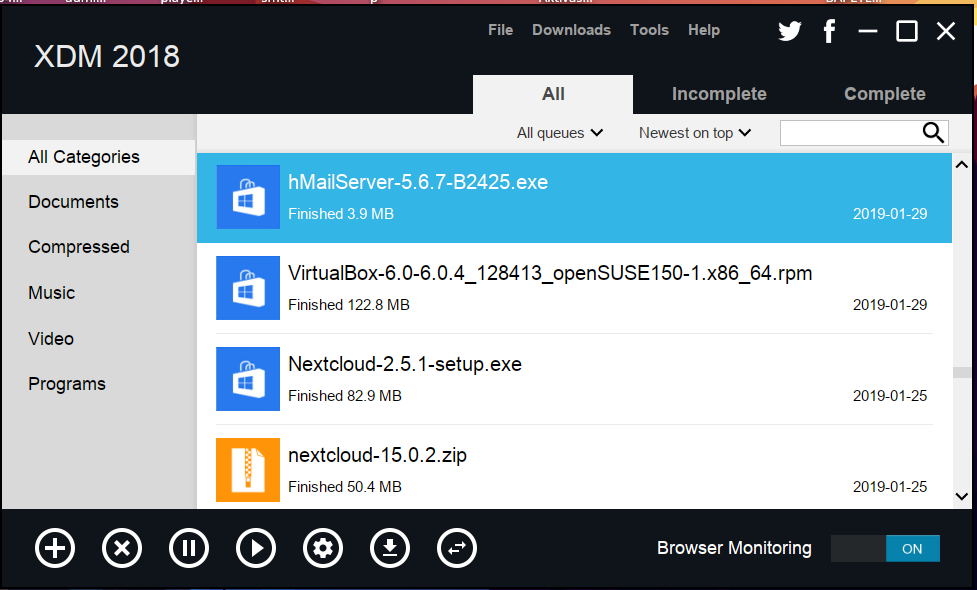Click the add new download plus icon
Screen dimensions: 977x590
(x=55, y=548)
